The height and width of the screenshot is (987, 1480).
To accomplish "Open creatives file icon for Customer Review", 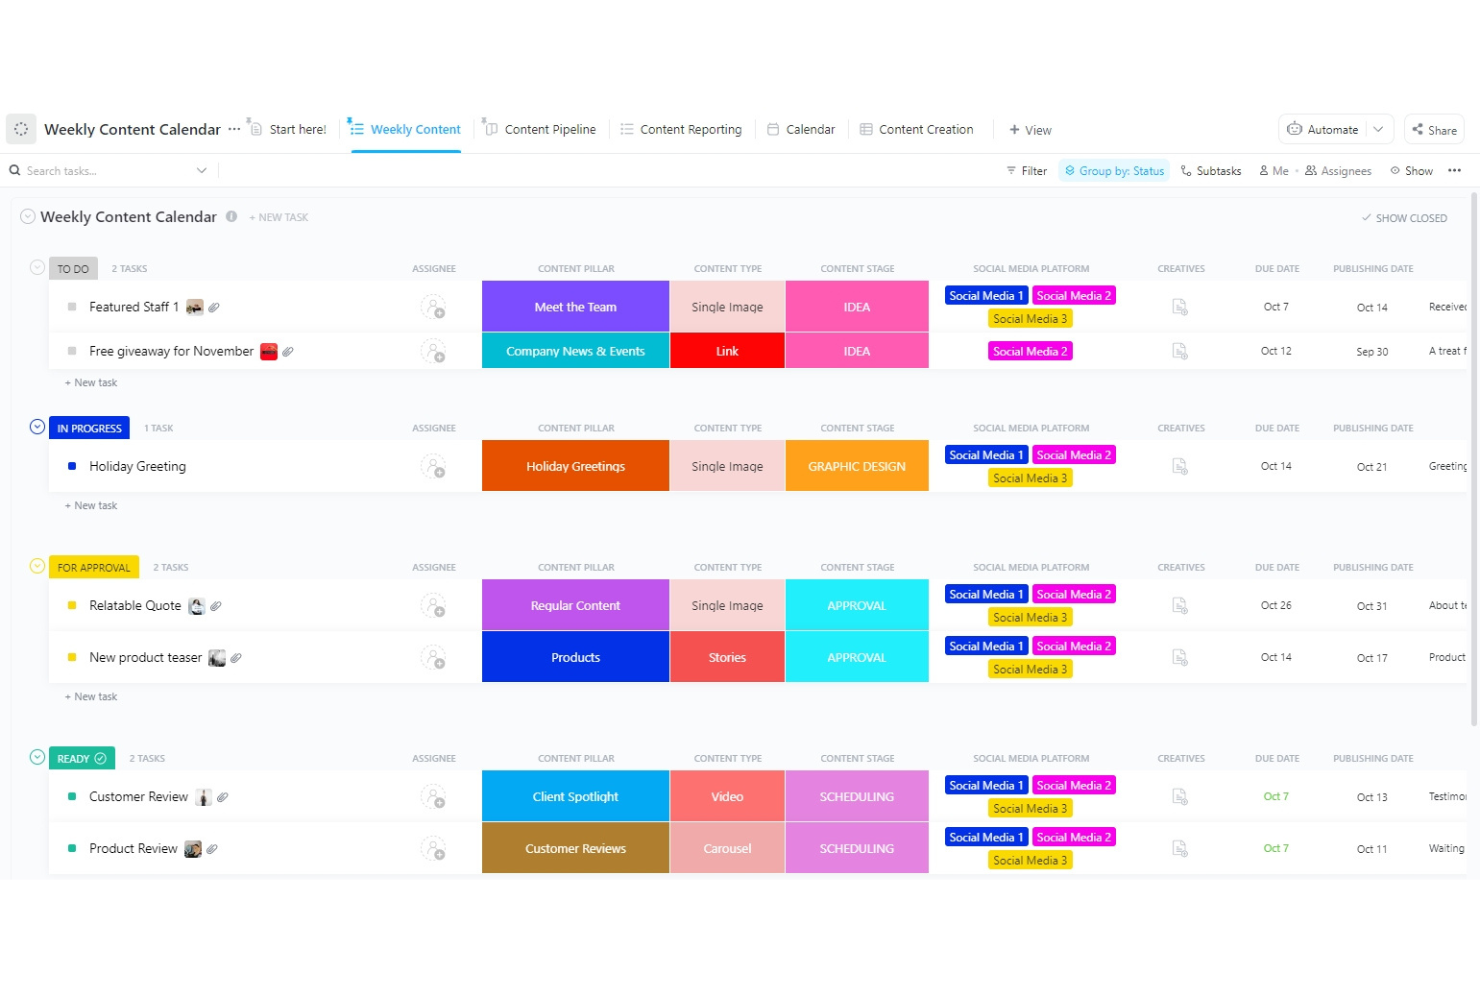I will [x=1180, y=797].
